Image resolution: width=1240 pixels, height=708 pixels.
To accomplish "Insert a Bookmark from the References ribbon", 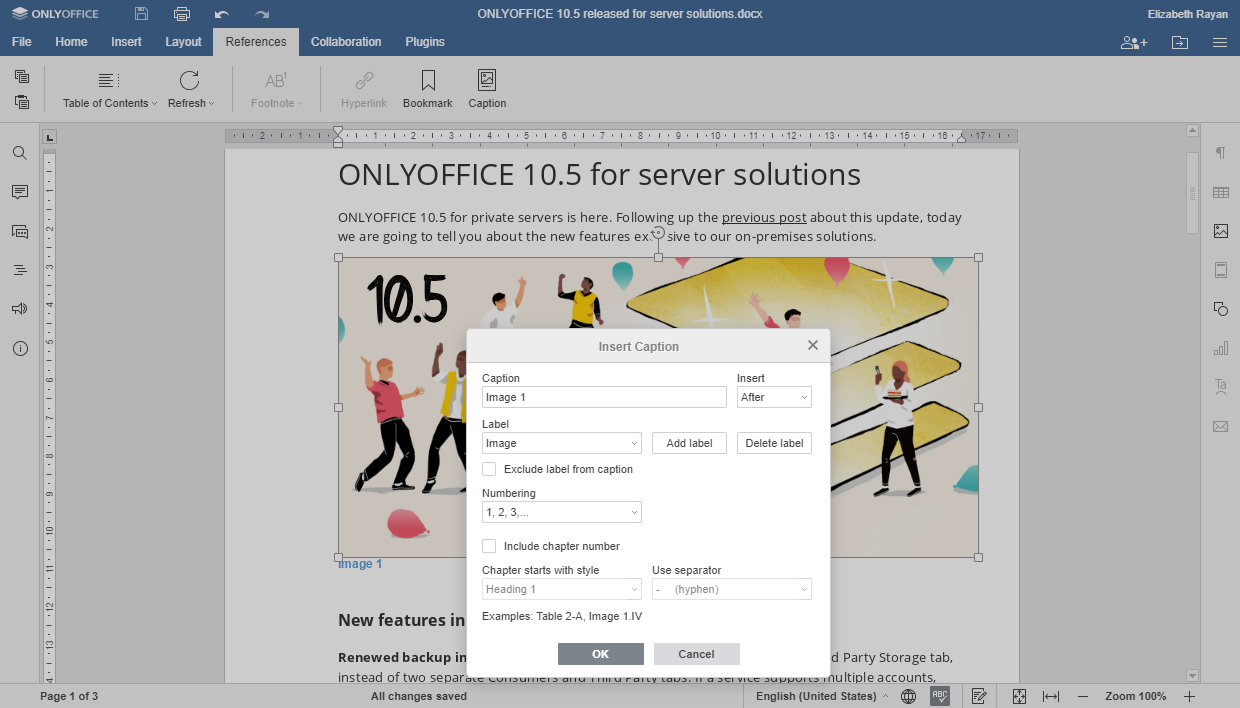I will click(427, 89).
